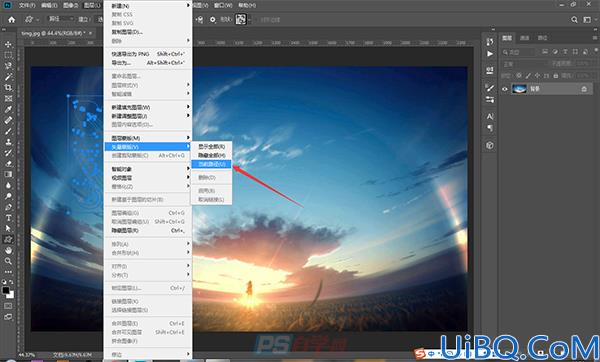This screenshot has height=362, width=600.
Task: Select the Frame tool
Action: pyautogui.click(x=8, y=98)
